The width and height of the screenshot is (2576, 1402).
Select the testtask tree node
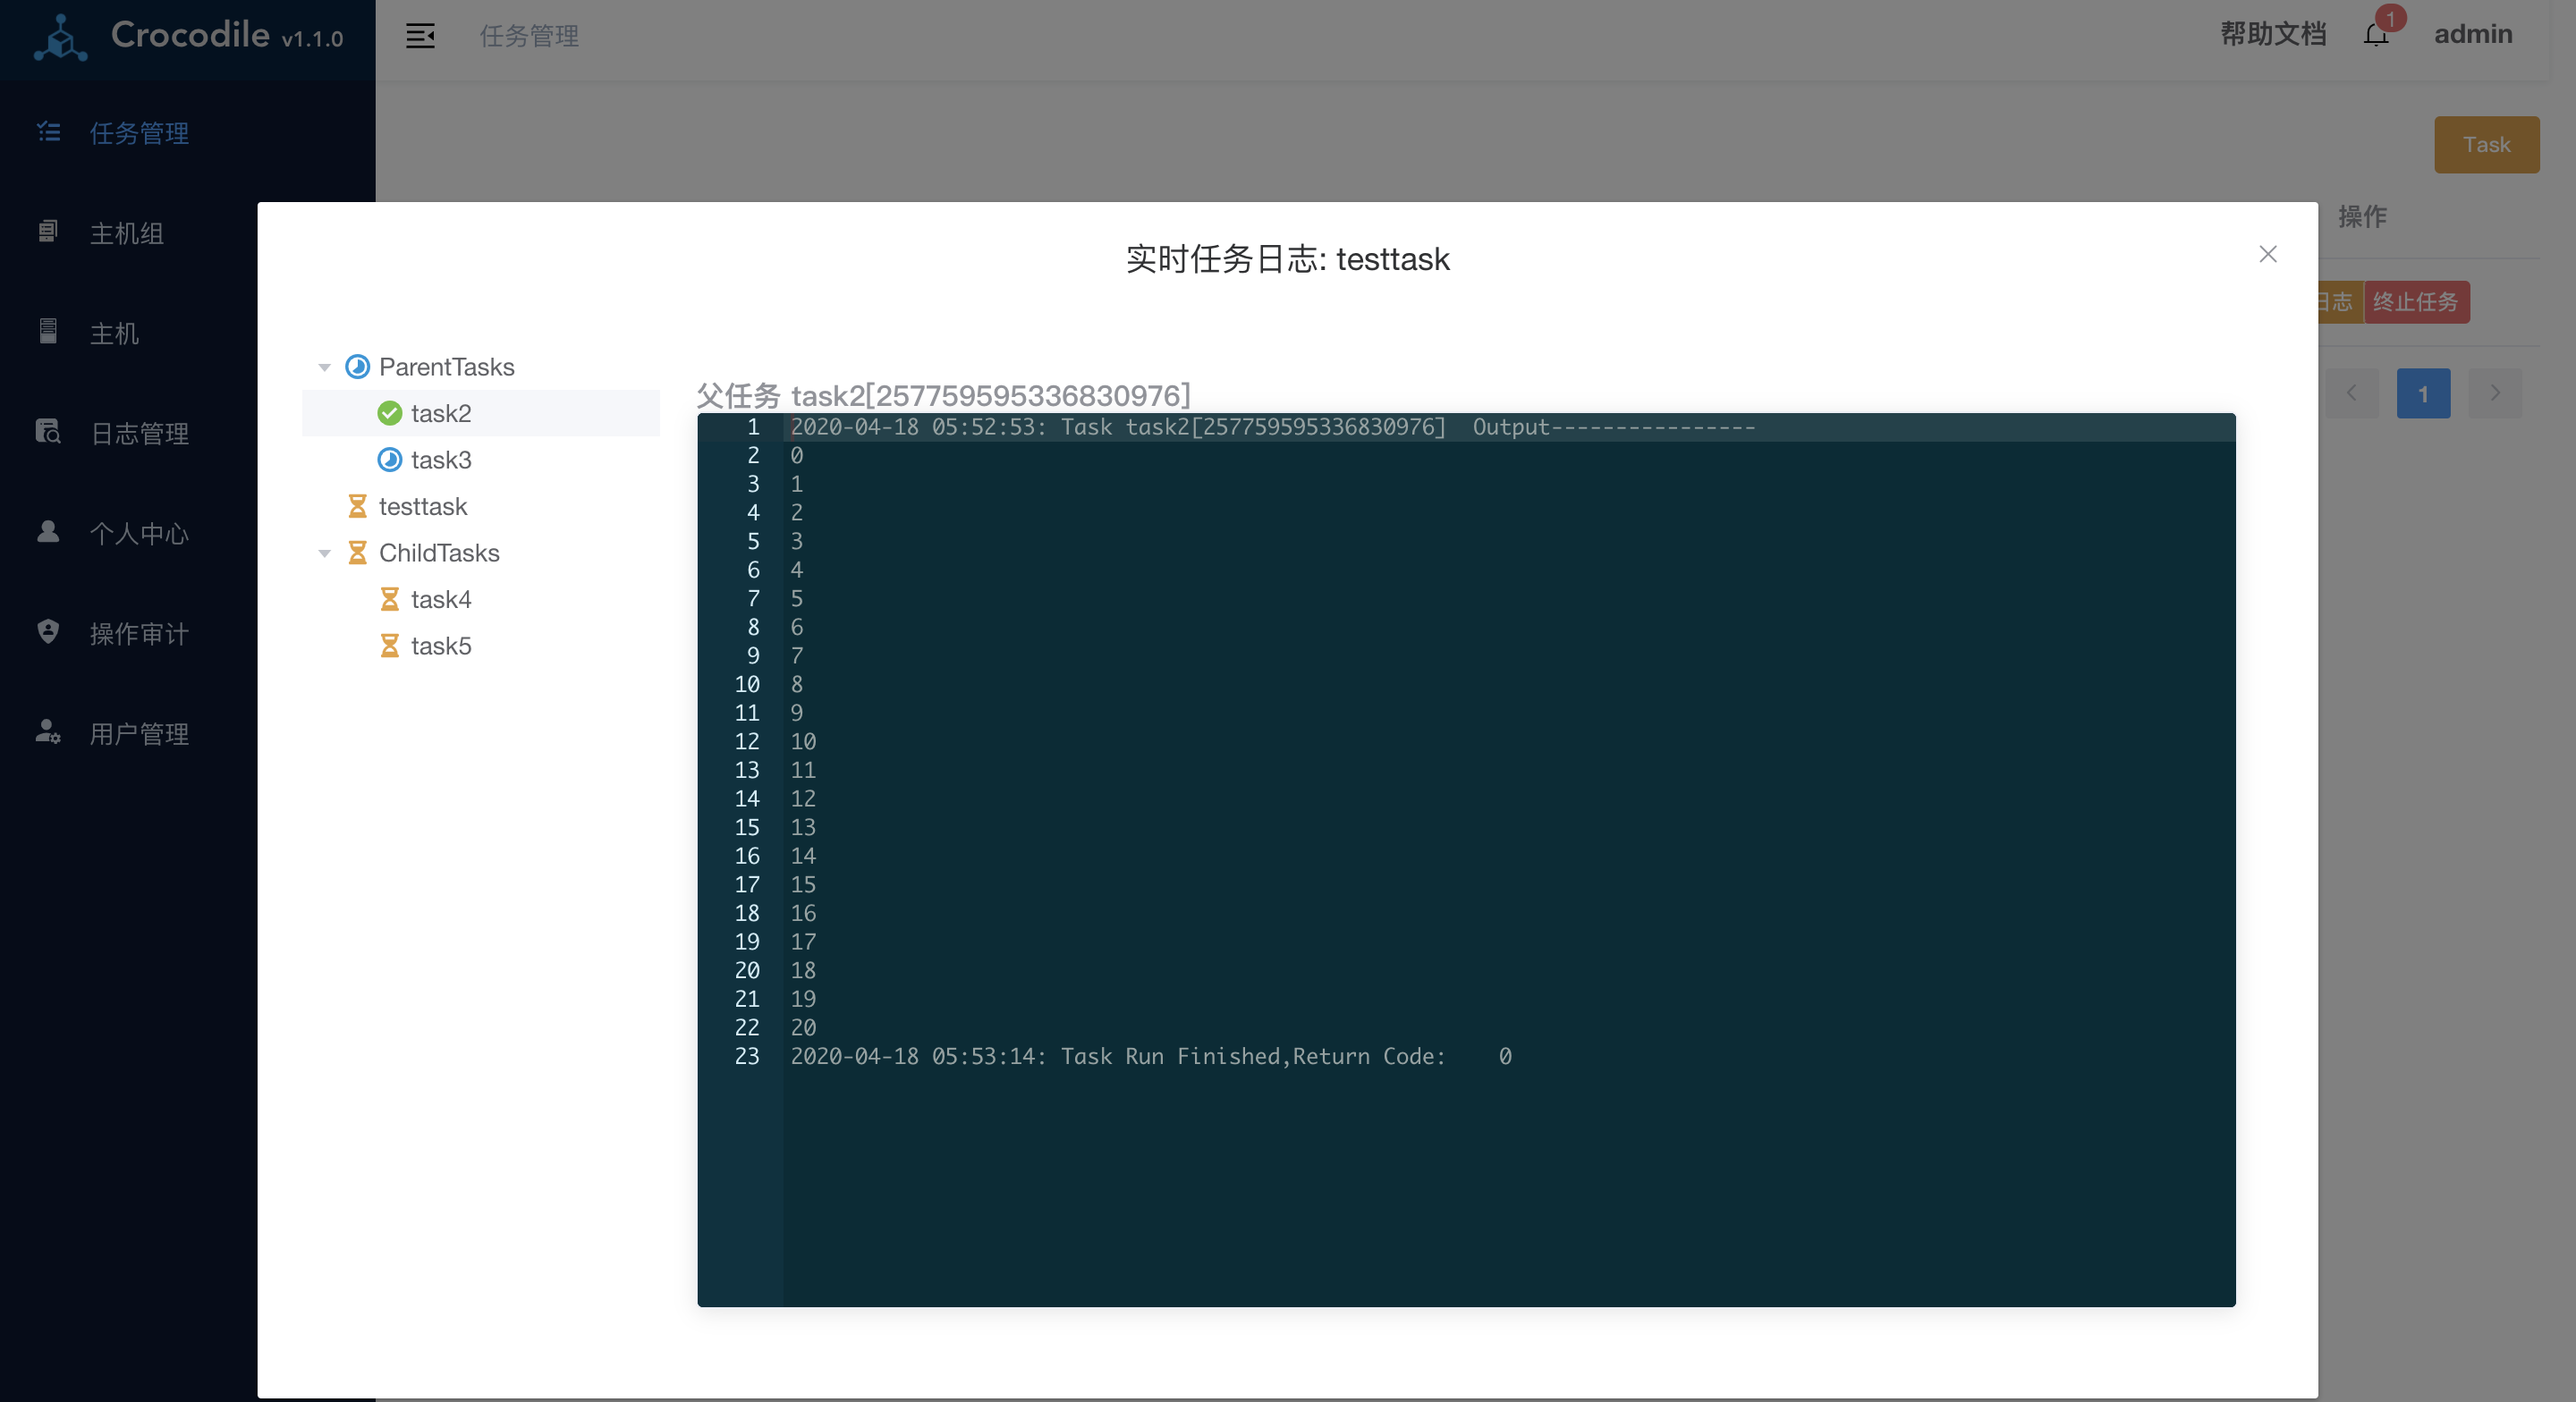click(x=423, y=506)
